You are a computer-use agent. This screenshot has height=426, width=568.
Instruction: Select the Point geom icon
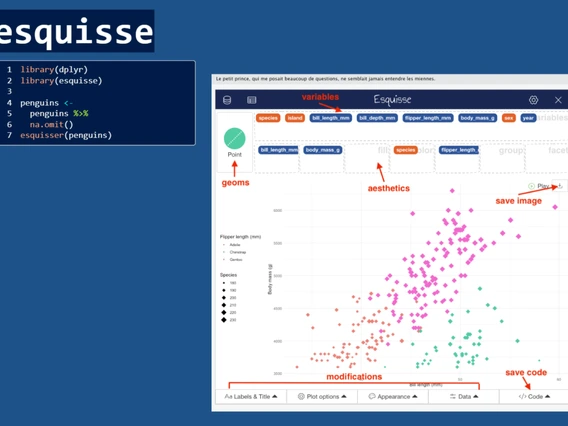point(235,138)
